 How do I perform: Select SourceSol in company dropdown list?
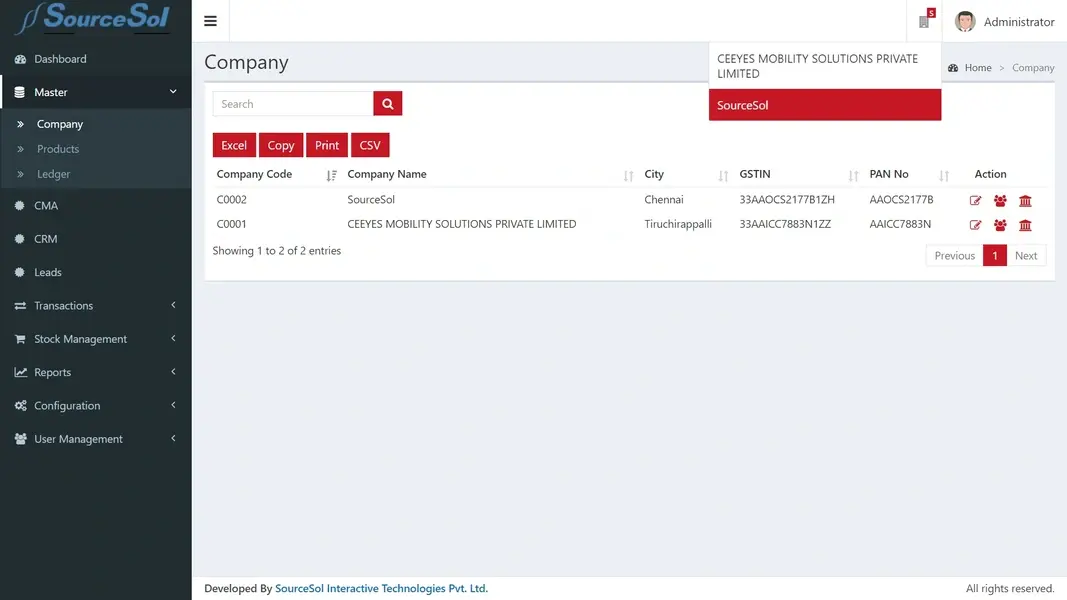point(824,105)
